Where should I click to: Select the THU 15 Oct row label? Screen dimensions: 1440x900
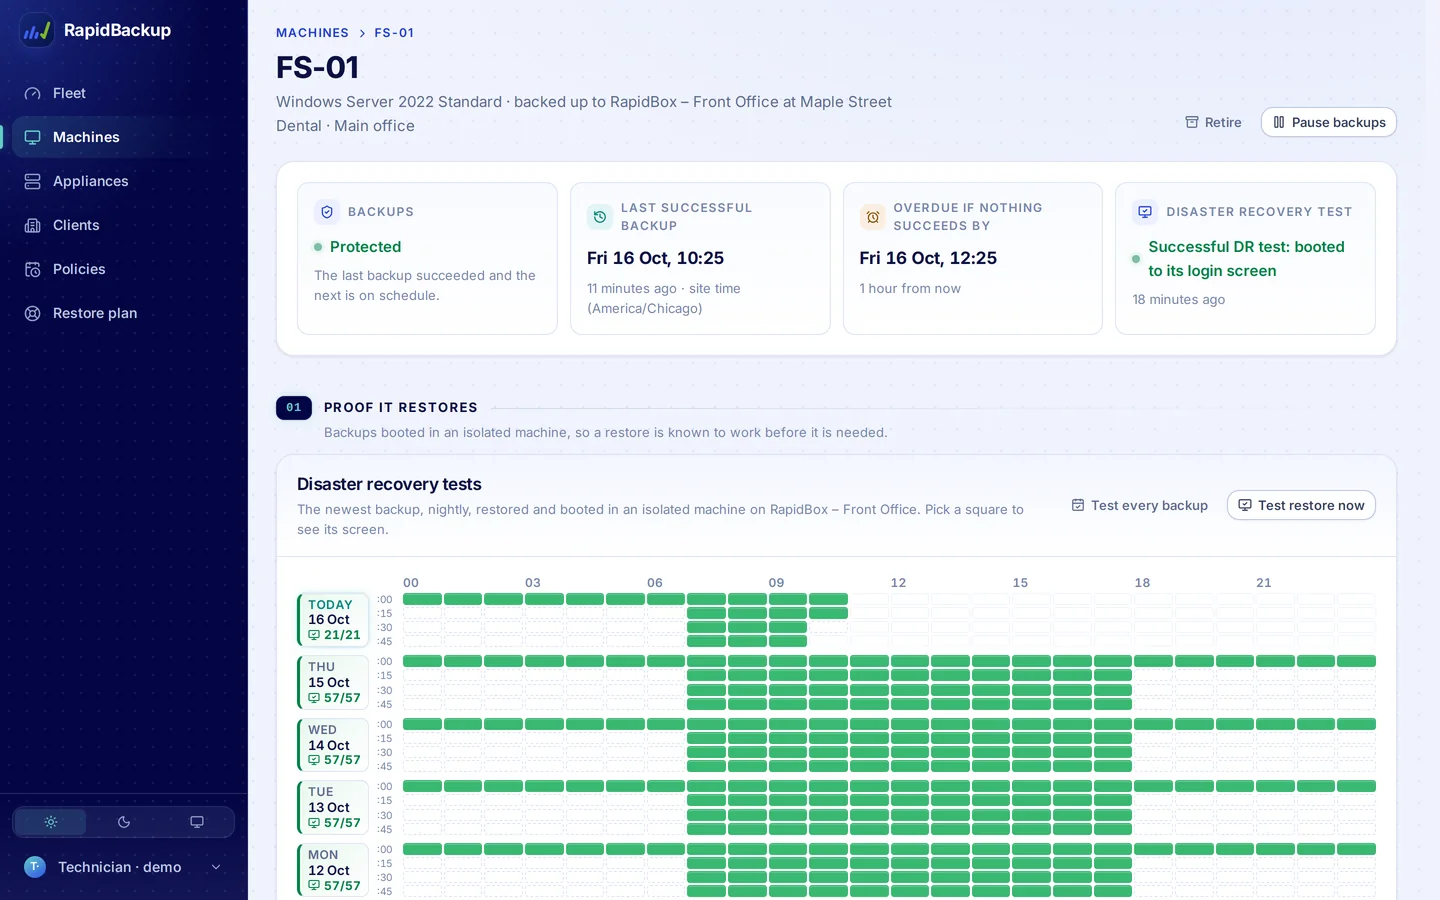(333, 682)
